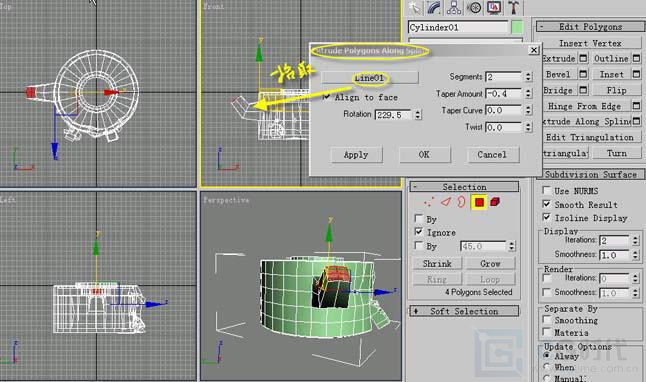Open Bevel settings box icon

pyautogui.click(x=583, y=74)
